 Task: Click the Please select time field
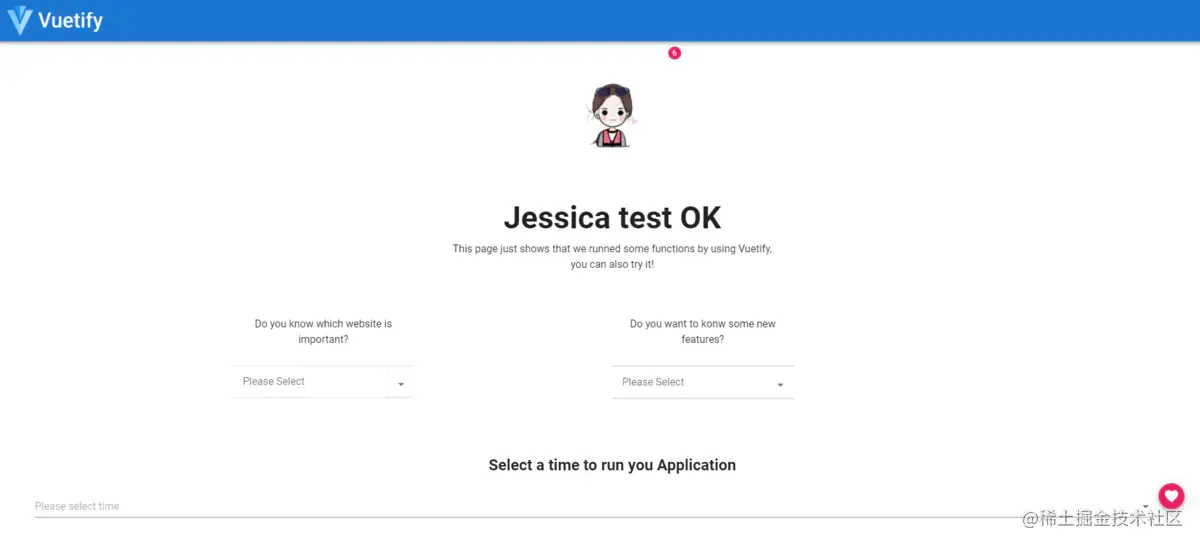coord(594,506)
